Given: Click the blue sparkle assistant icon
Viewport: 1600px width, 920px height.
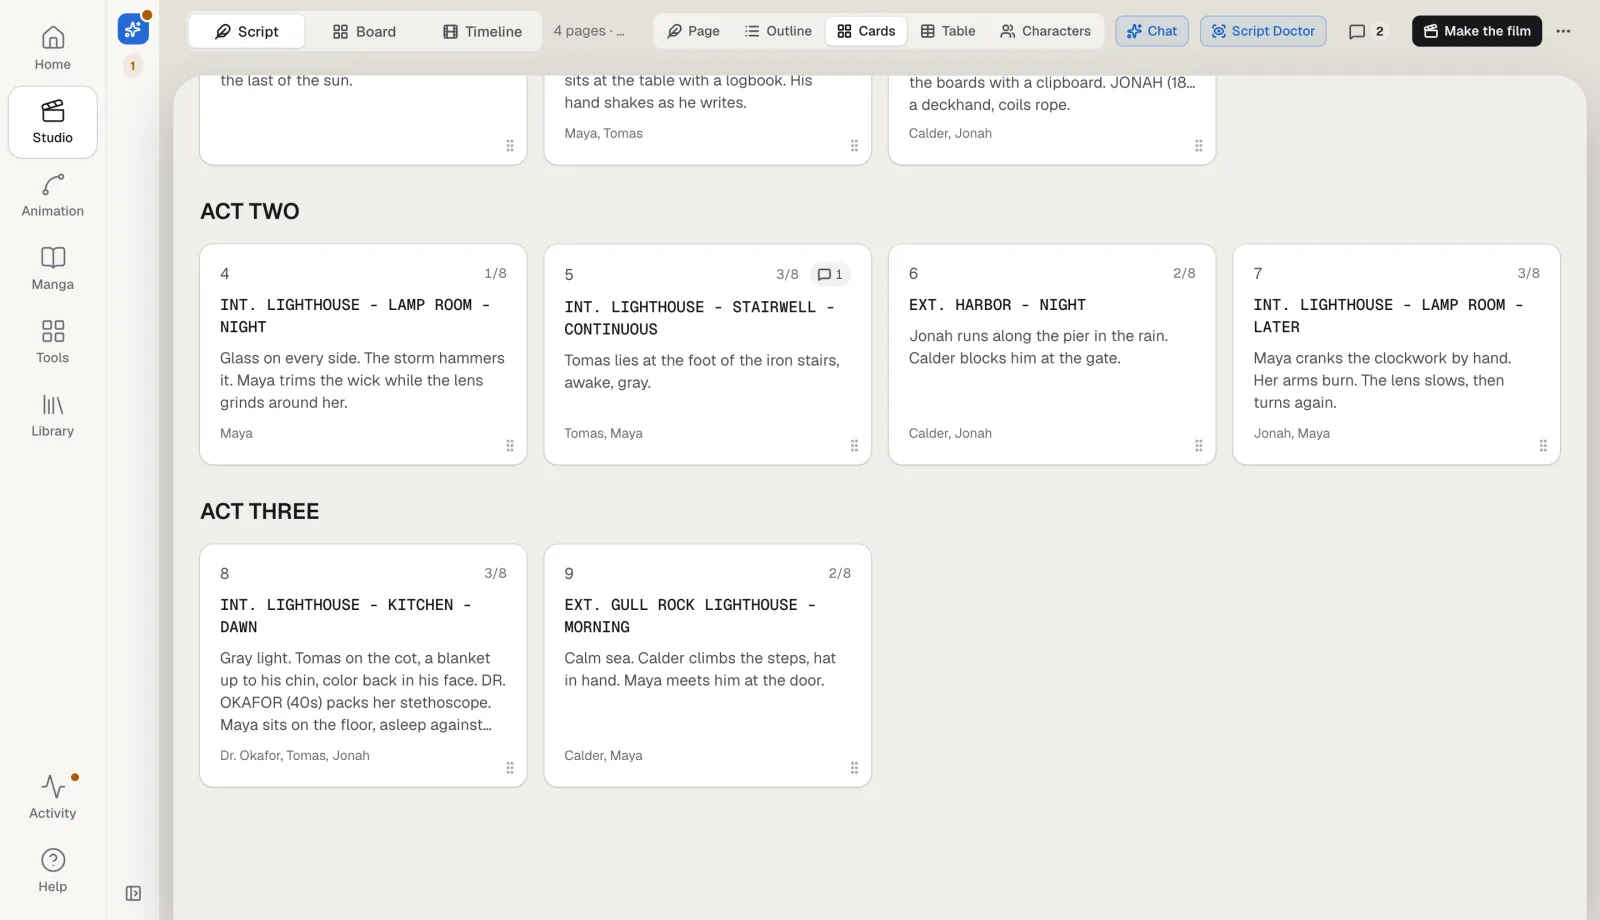Looking at the screenshot, I should (x=133, y=29).
